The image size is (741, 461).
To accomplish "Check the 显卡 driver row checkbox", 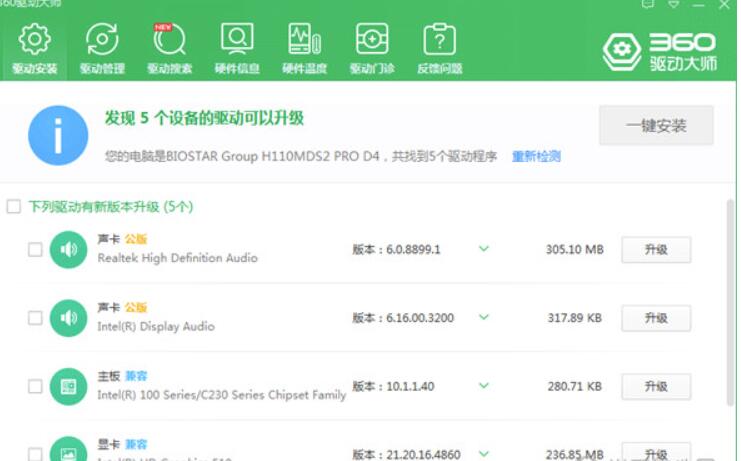I will pos(35,454).
